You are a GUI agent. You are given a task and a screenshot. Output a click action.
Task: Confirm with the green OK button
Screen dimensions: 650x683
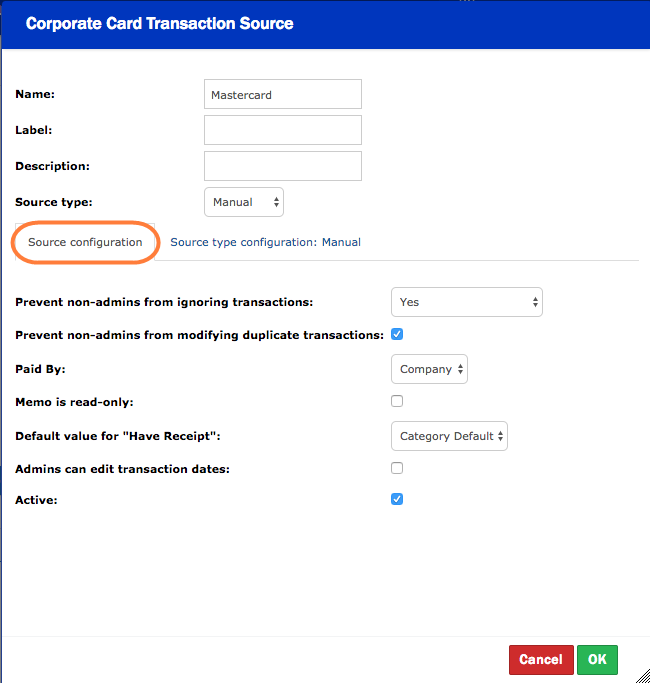point(597,659)
